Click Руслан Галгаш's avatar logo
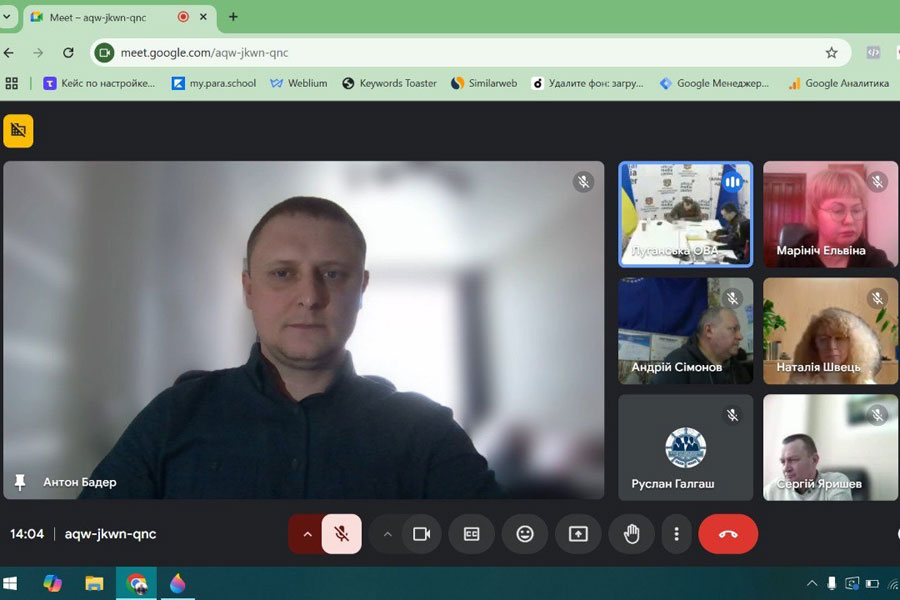900x600 pixels. (x=685, y=448)
